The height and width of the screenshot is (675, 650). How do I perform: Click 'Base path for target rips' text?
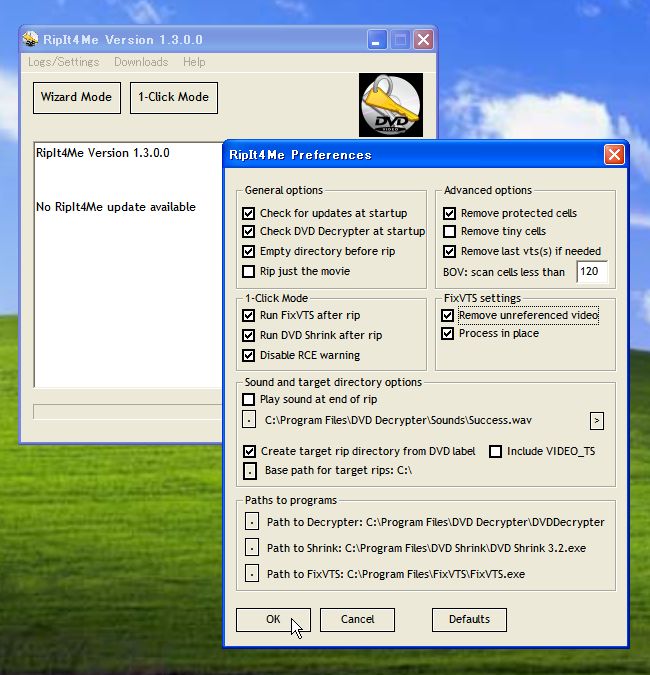point(338,470)
